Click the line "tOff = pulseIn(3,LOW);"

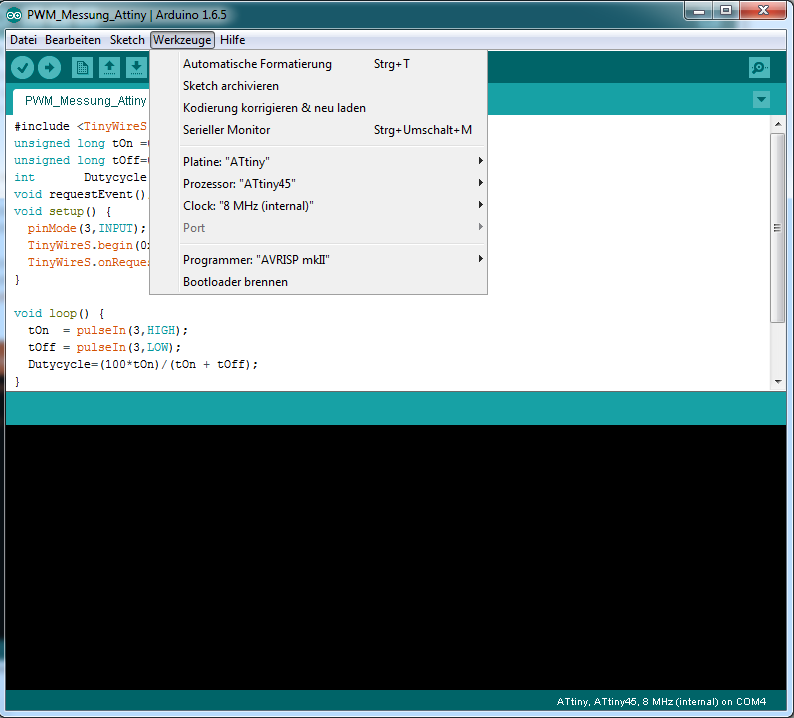[x=104, y=347]
